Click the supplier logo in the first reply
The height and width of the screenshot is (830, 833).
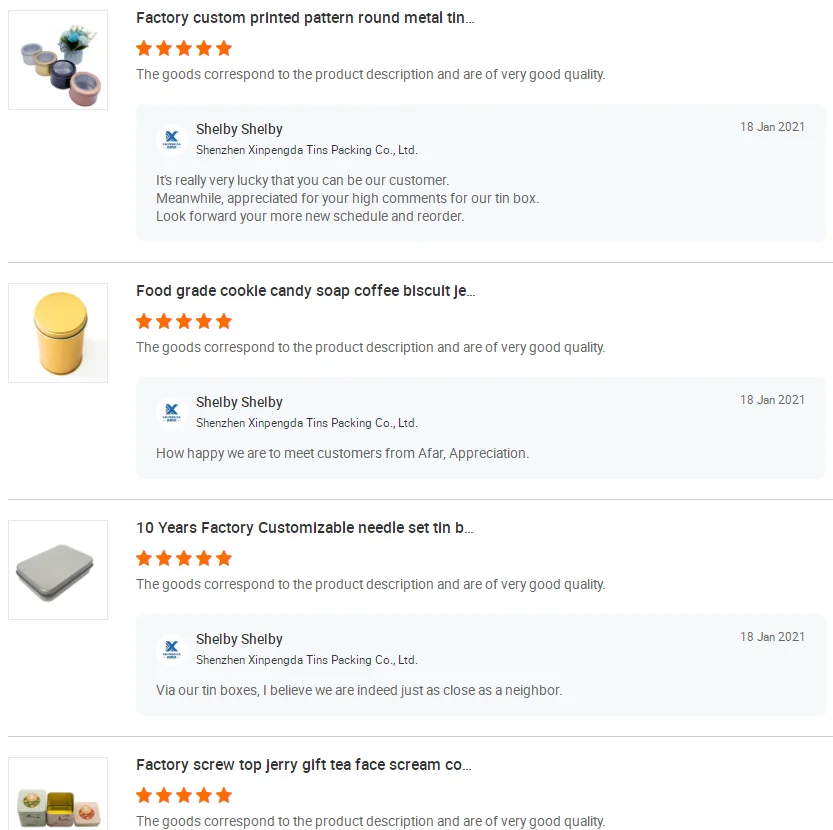click(x=172, y=139)
